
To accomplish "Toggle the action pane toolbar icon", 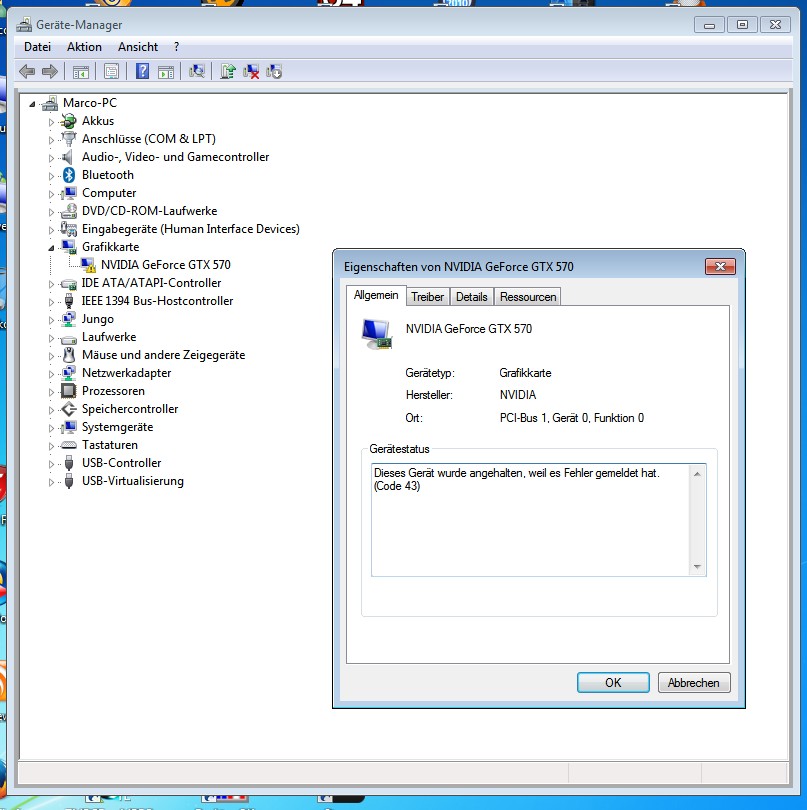I will point(166,72).
